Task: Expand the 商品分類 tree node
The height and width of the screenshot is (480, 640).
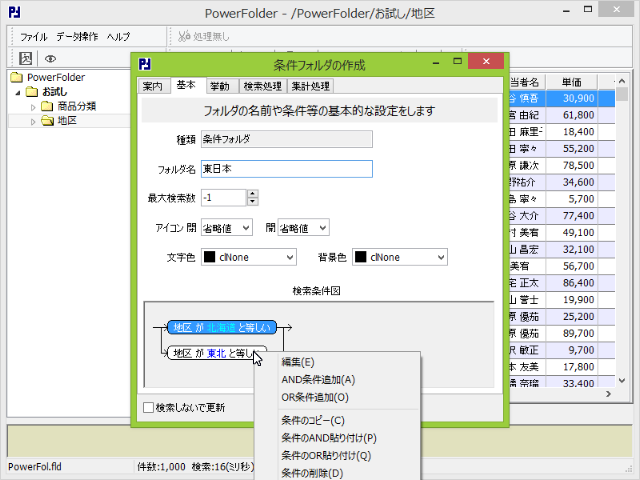Action: click(x=33, y=107)
